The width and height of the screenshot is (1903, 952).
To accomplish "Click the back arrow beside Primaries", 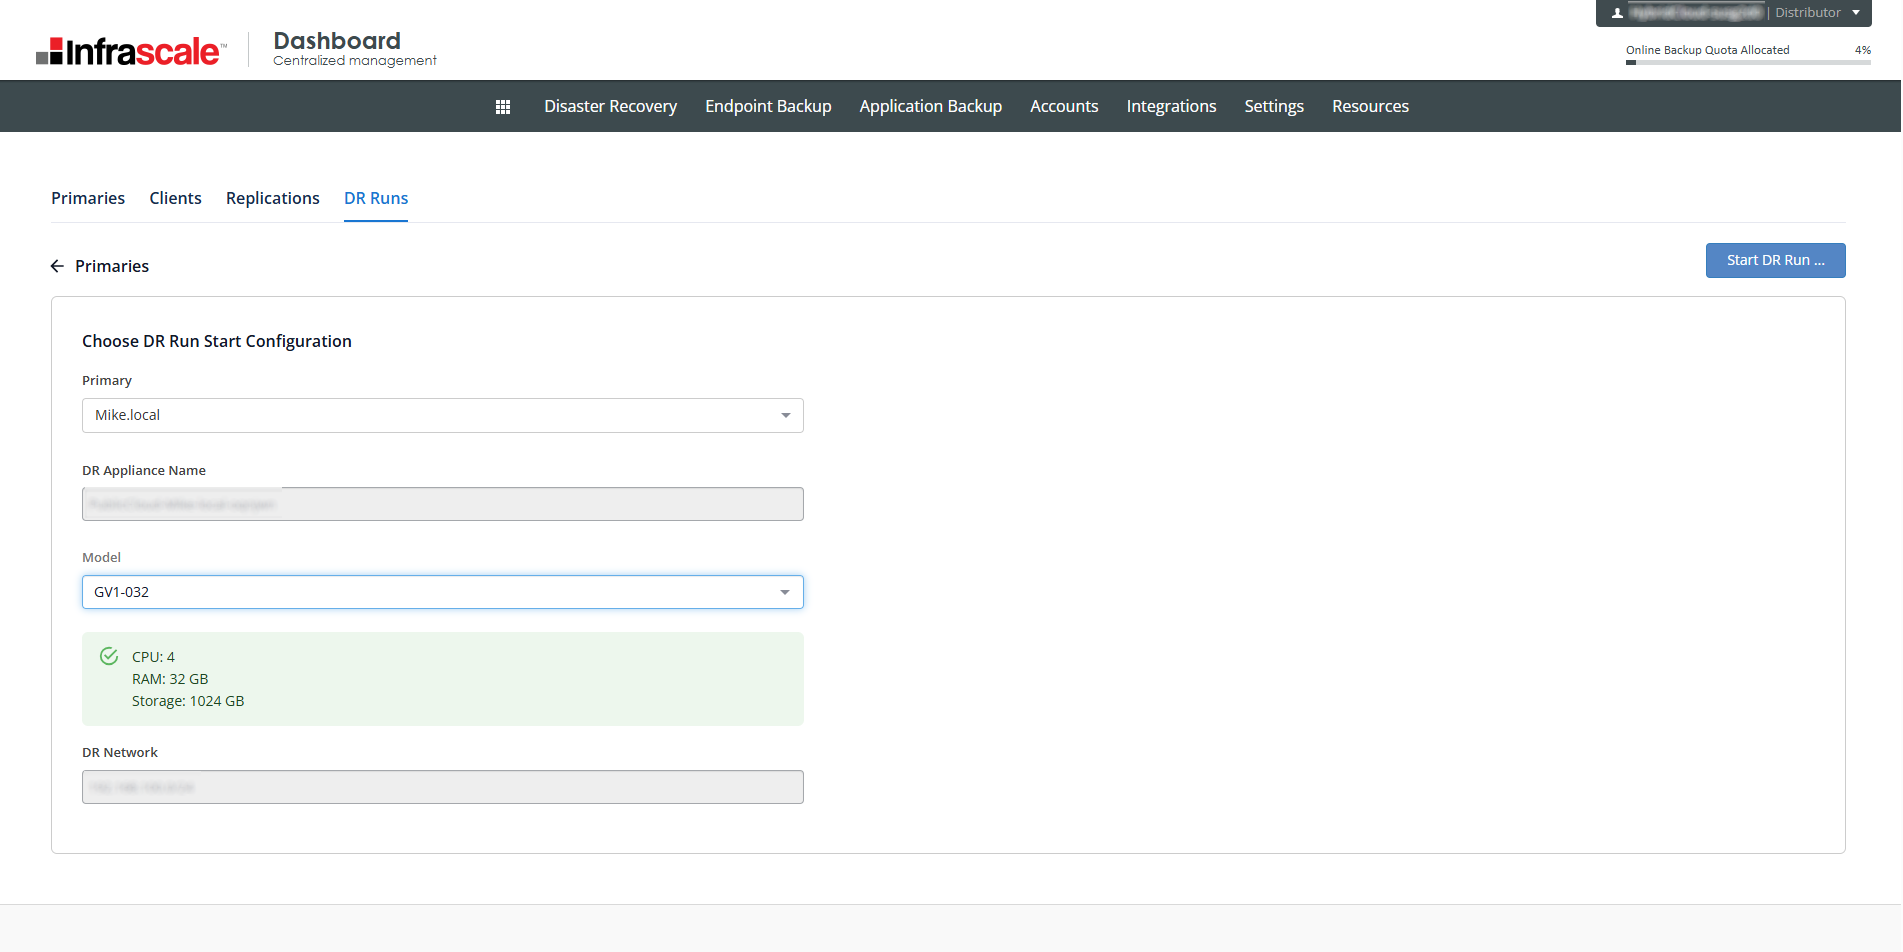I will pos(57,266).
